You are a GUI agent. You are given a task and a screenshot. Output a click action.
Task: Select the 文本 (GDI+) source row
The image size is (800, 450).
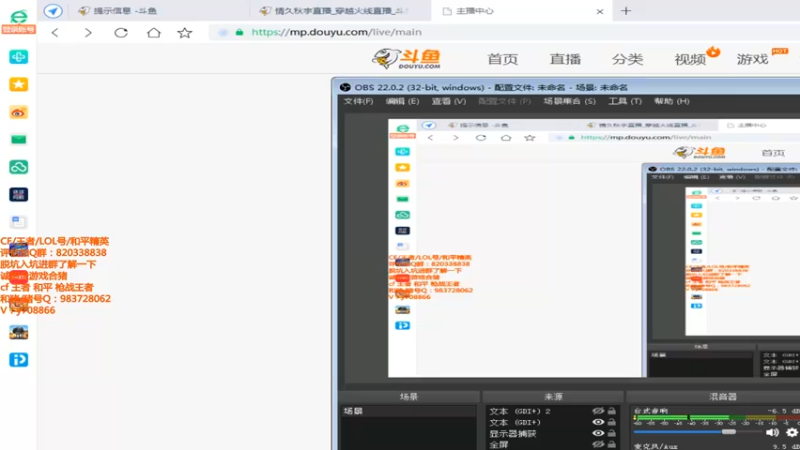pyautogui.click(x=553, y=422)
